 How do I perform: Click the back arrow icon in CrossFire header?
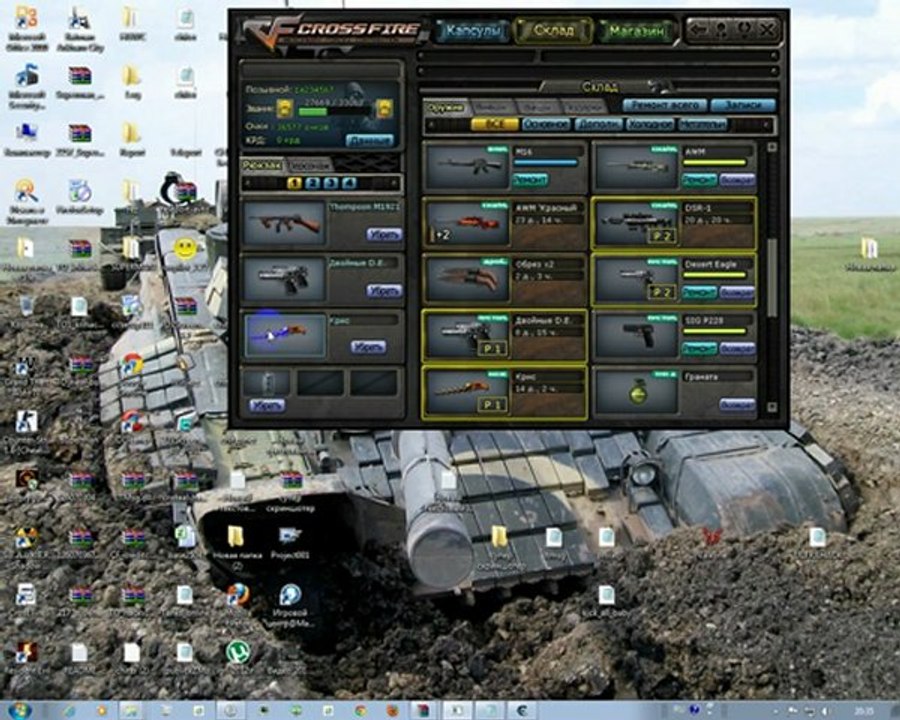pyautogui.click(x=699, y=29)
